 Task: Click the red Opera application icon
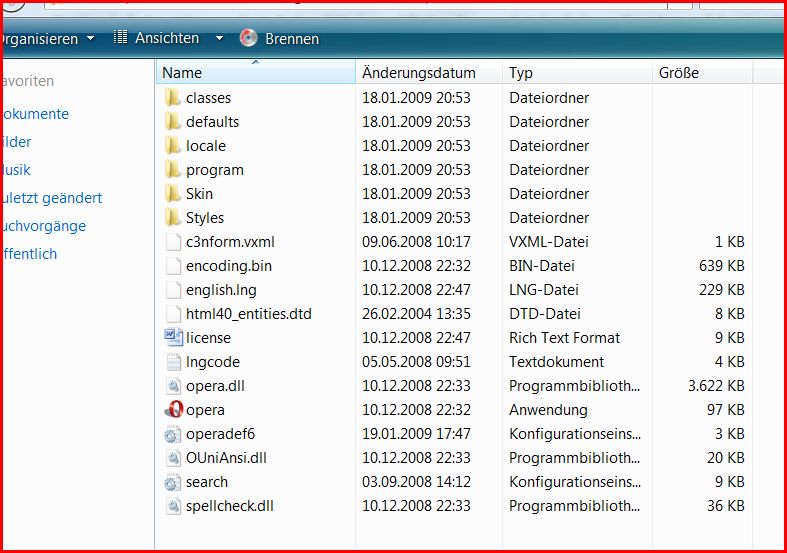coord(173,410)
